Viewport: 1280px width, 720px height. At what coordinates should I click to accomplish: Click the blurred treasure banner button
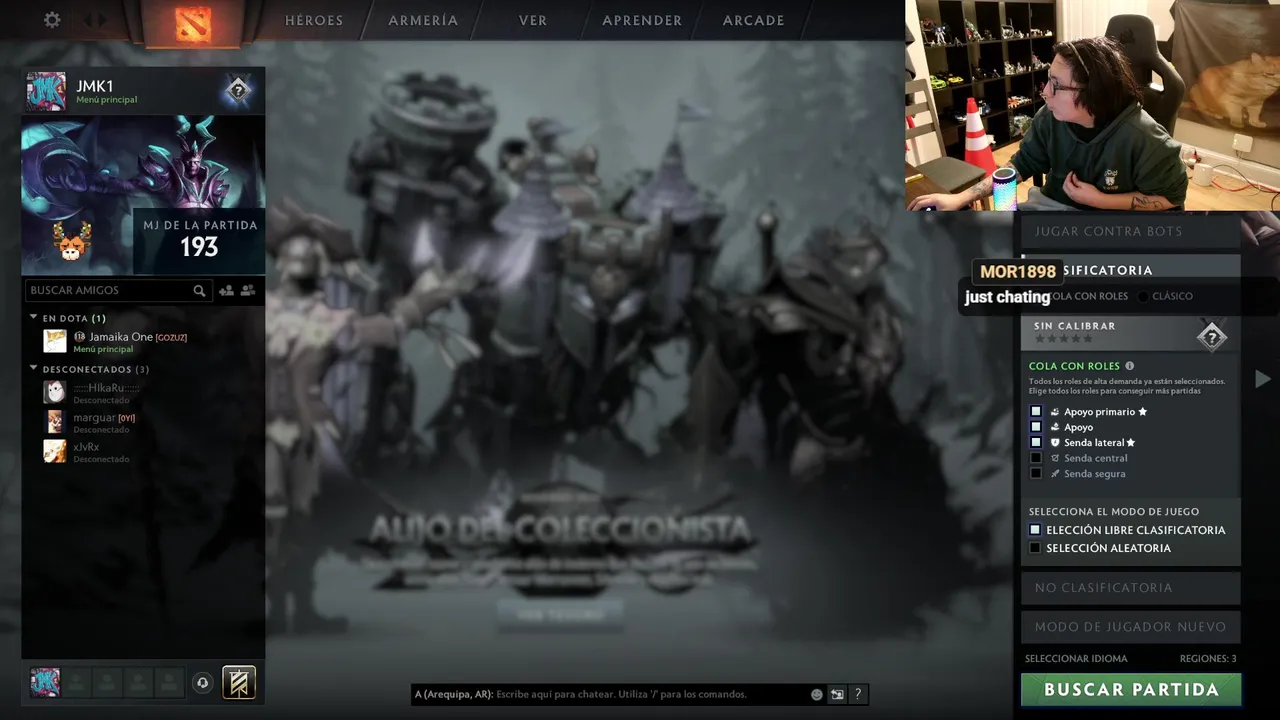[x=560, y=615]
